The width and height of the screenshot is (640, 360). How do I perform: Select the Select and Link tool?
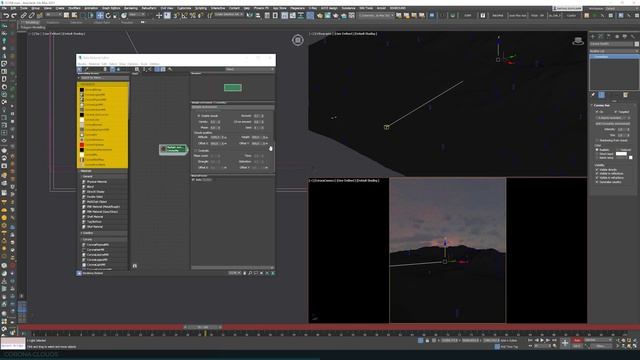(x=24, y=16)
